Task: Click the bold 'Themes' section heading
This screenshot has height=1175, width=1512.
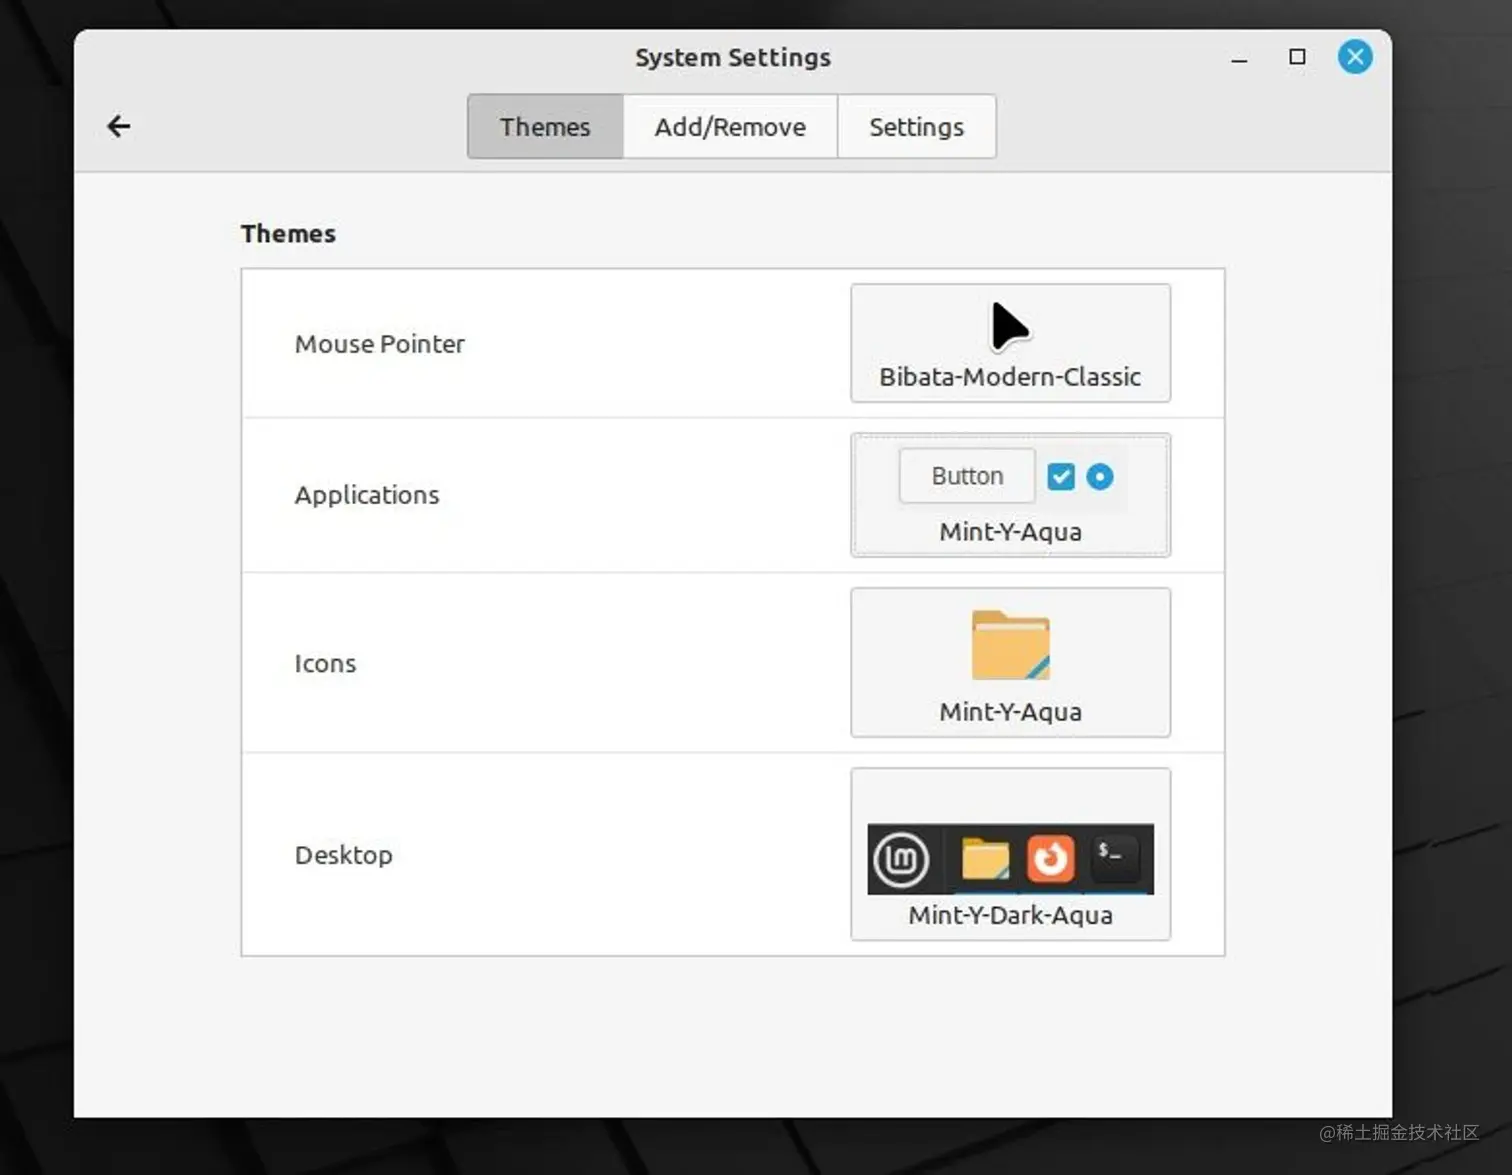Action: [288, 234]
